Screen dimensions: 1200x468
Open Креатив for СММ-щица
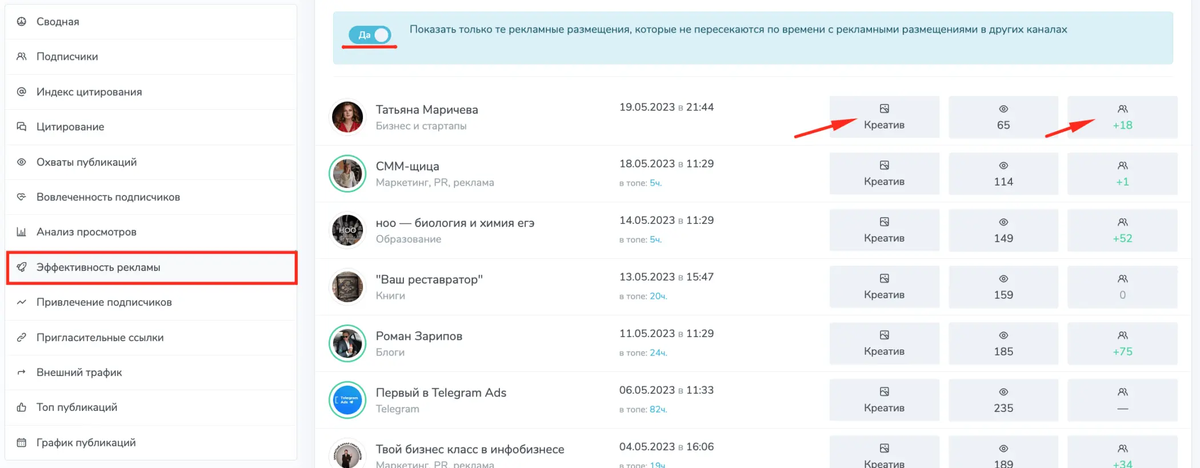pos(884,173)
